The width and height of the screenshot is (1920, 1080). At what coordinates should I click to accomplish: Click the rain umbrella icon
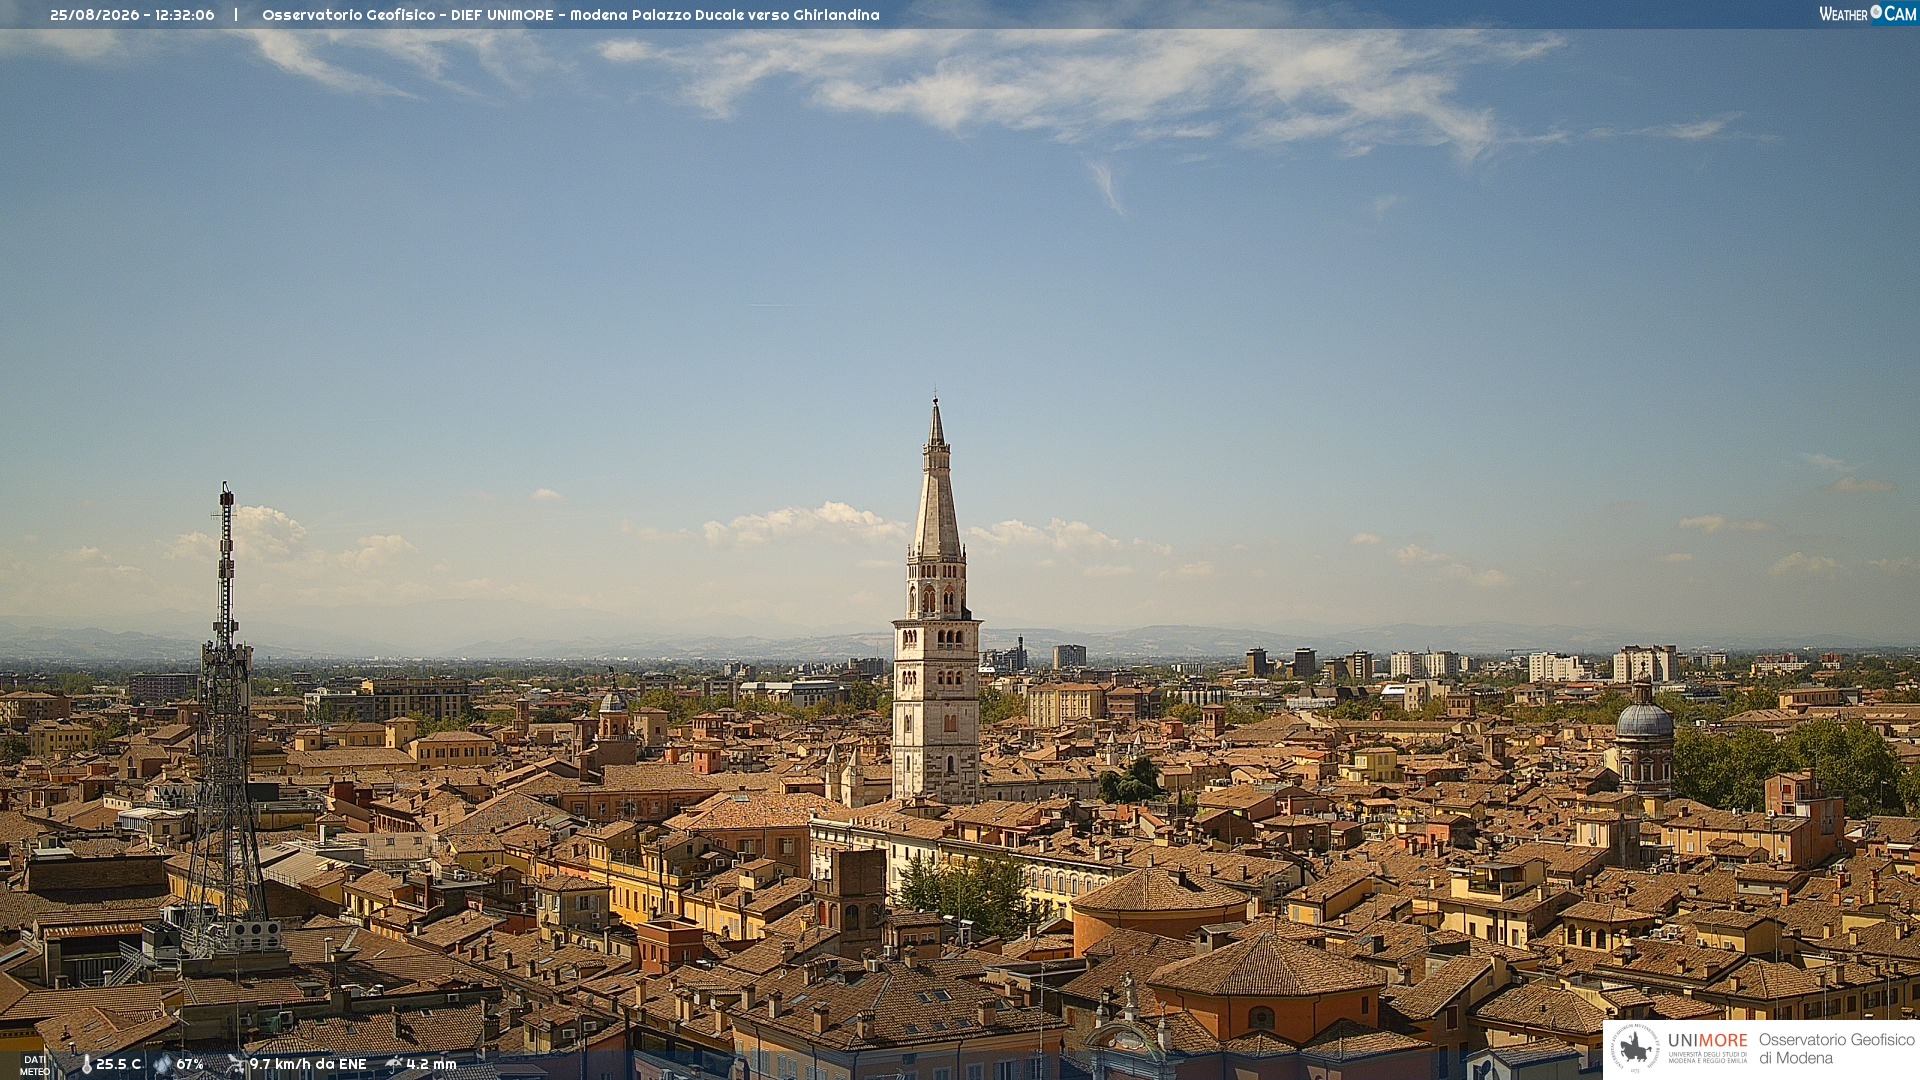[394, 1064]
